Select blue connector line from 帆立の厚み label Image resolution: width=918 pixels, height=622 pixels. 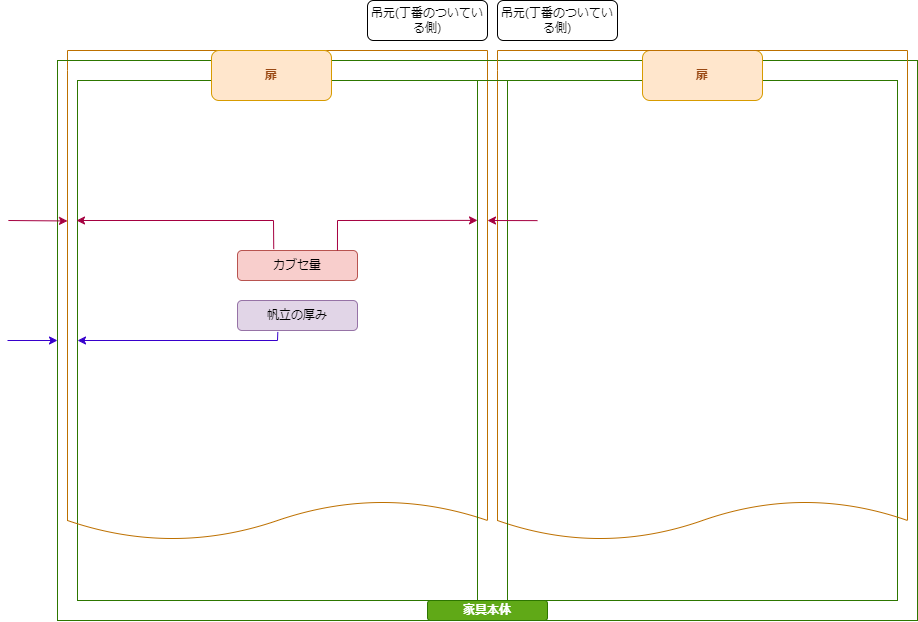(x=180, y=341)
